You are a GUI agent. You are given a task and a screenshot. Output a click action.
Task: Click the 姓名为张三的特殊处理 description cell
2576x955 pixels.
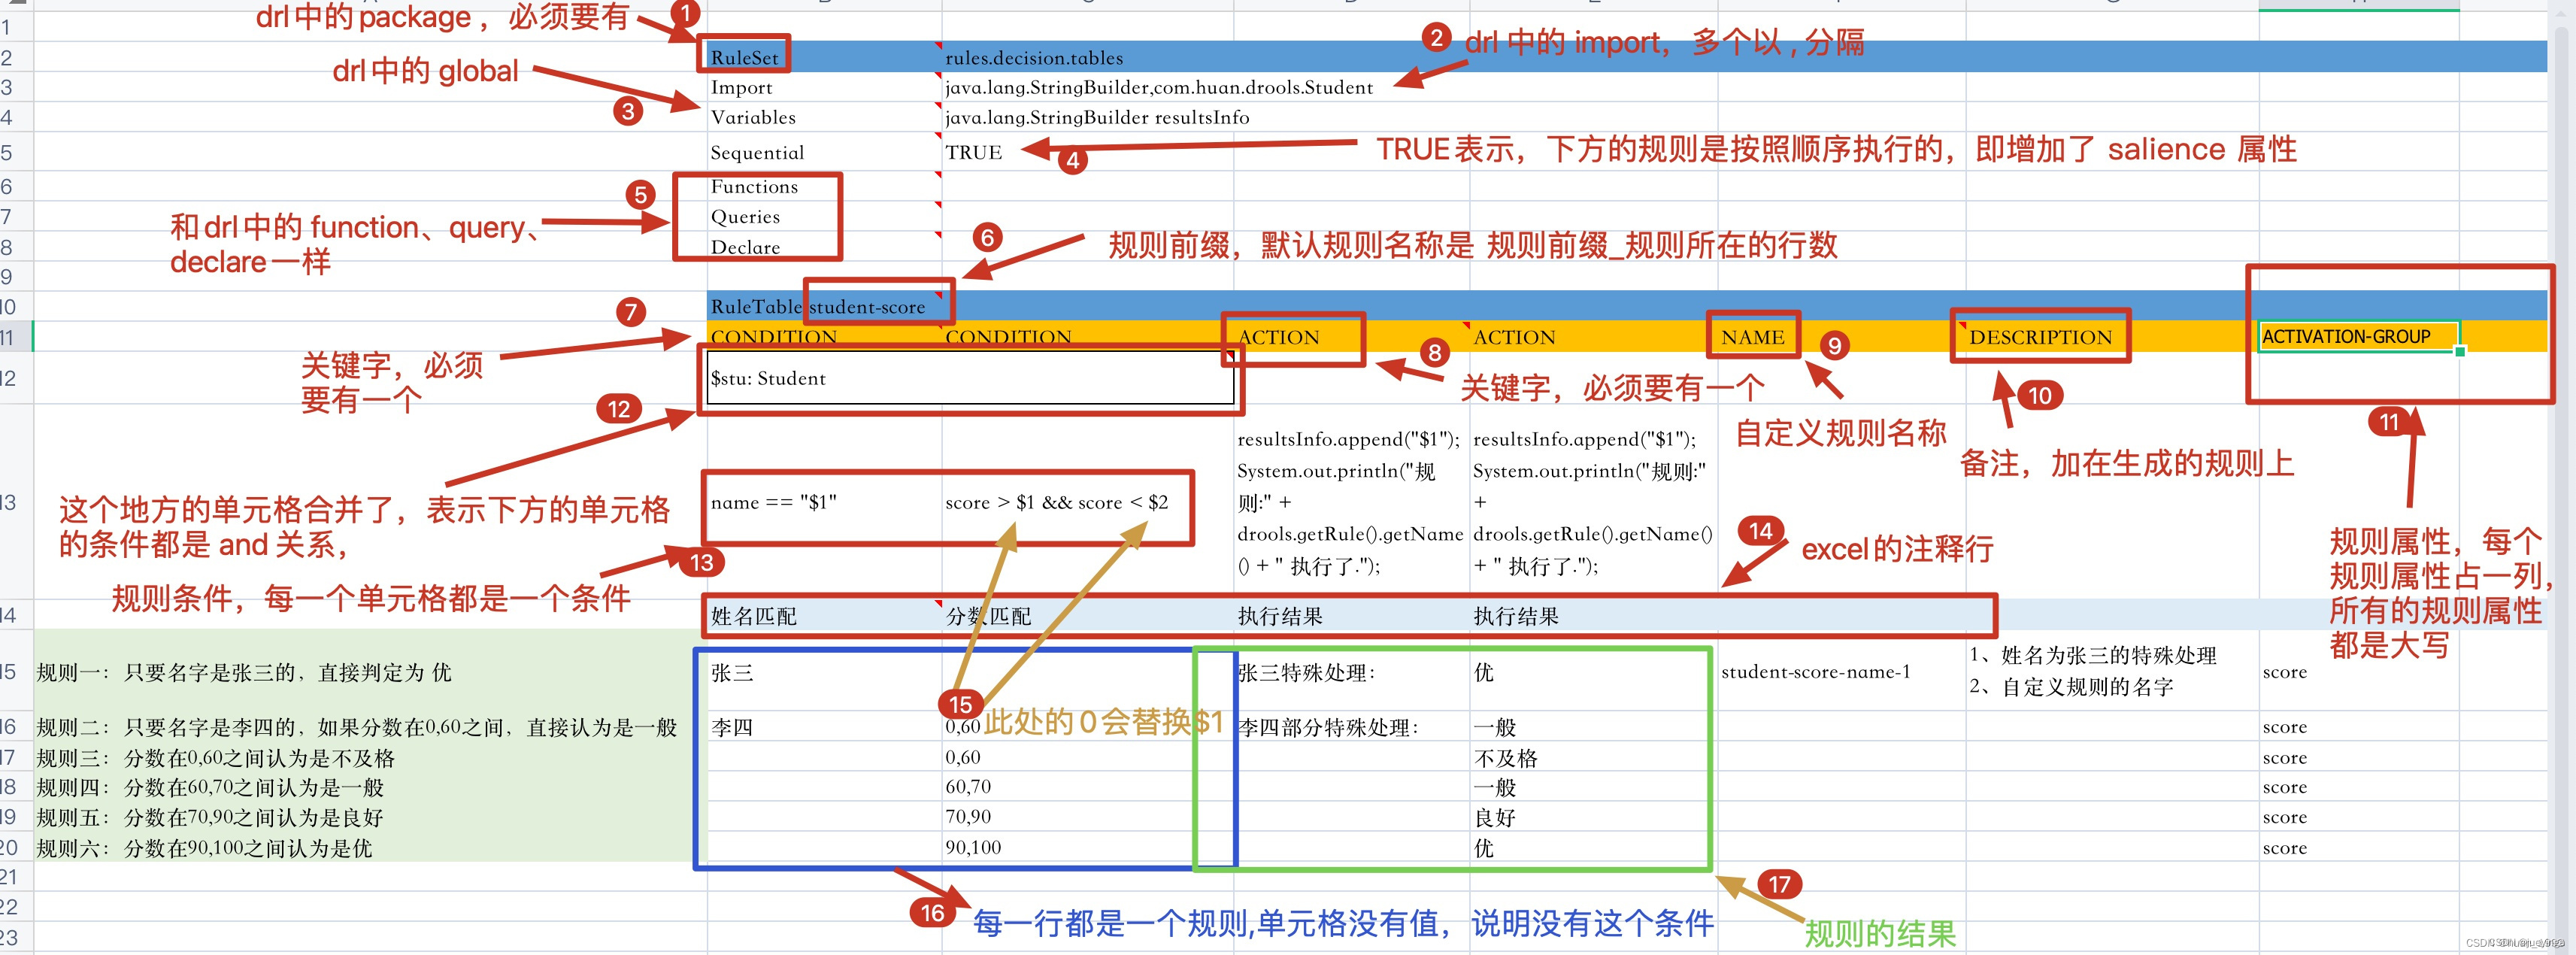coord(2112,671)
